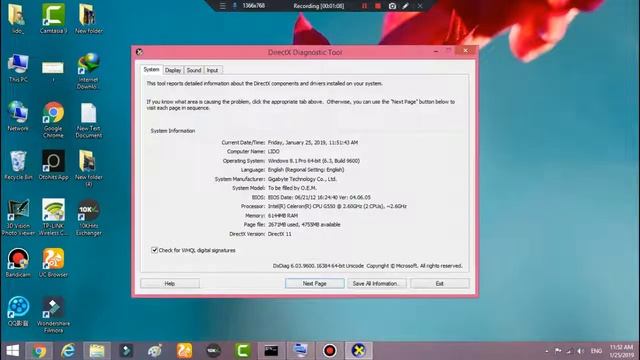Image resolution: width=640 pixels, height=360 pixels.
Task: Select Google Chrome desktop shortcut
Action: (53, 120)
